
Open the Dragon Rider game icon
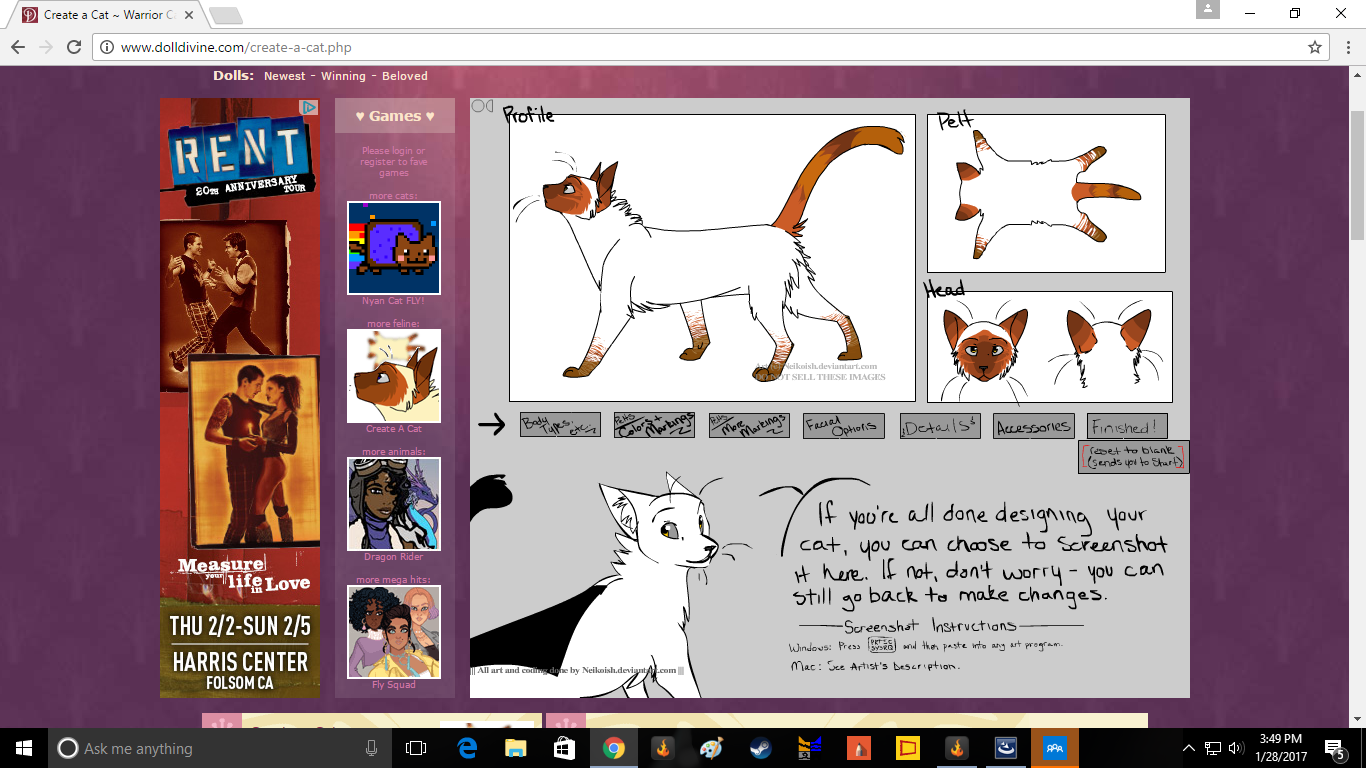pyautogui.click(x=393, y=504)
